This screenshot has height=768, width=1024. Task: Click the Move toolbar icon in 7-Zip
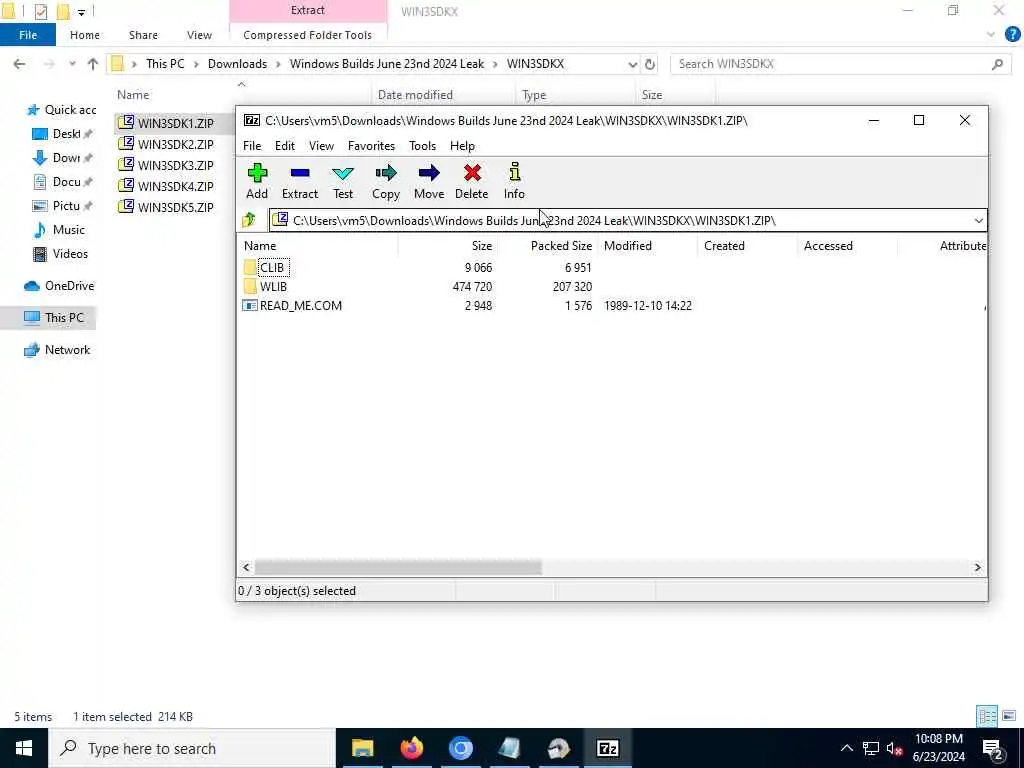(429, 181)
